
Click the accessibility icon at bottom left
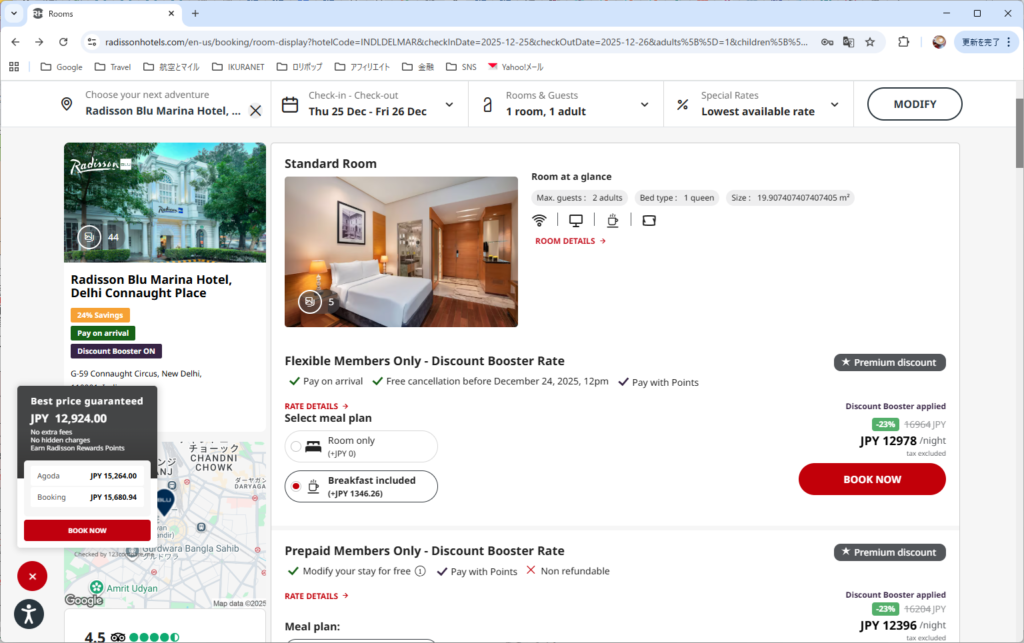[x=29, y=613]
